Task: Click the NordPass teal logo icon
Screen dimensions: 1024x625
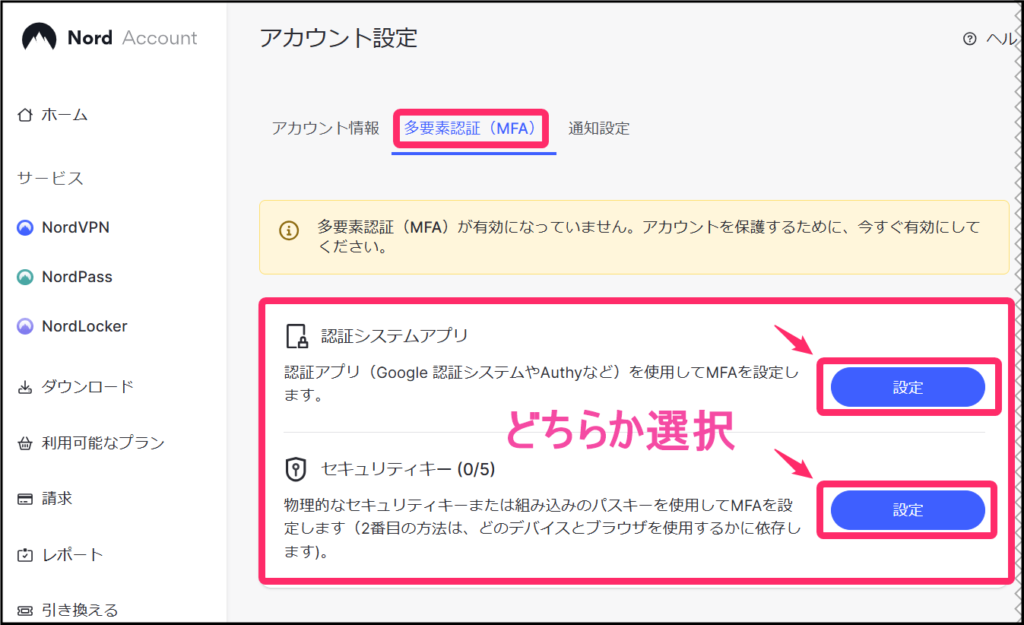Action: [25, 277]
